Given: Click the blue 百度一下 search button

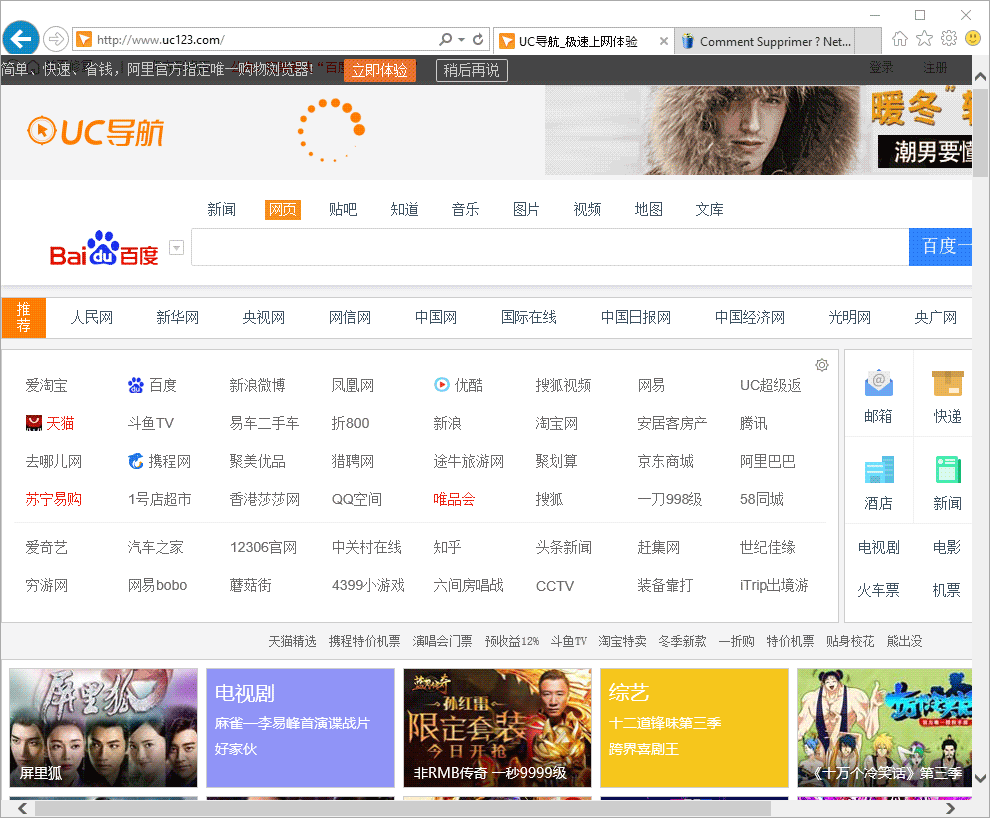Looking at the screenshot, I should (x=940, y=247).
